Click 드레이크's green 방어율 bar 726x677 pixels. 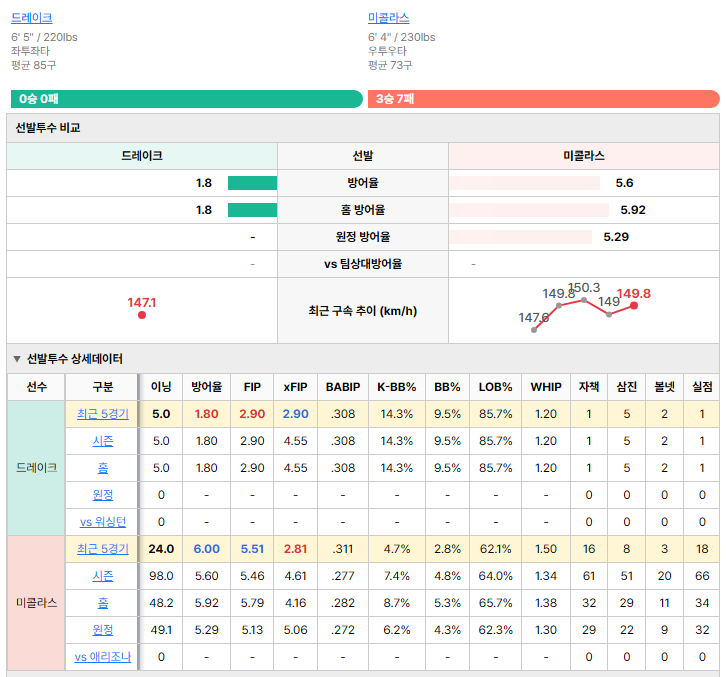[x=252, y=183]
